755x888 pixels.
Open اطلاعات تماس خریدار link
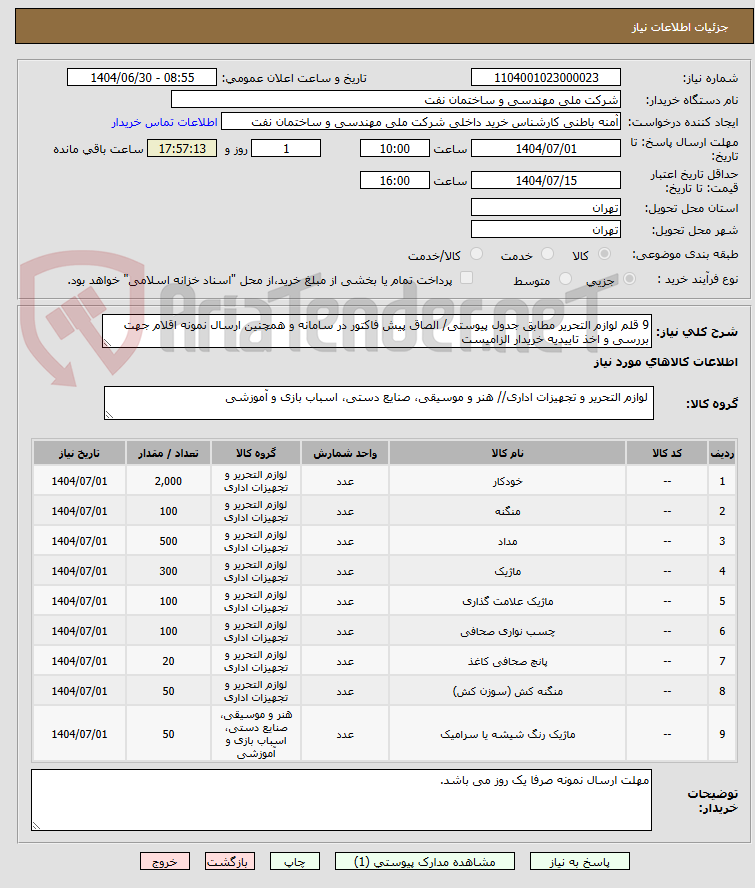click(164, 122)
